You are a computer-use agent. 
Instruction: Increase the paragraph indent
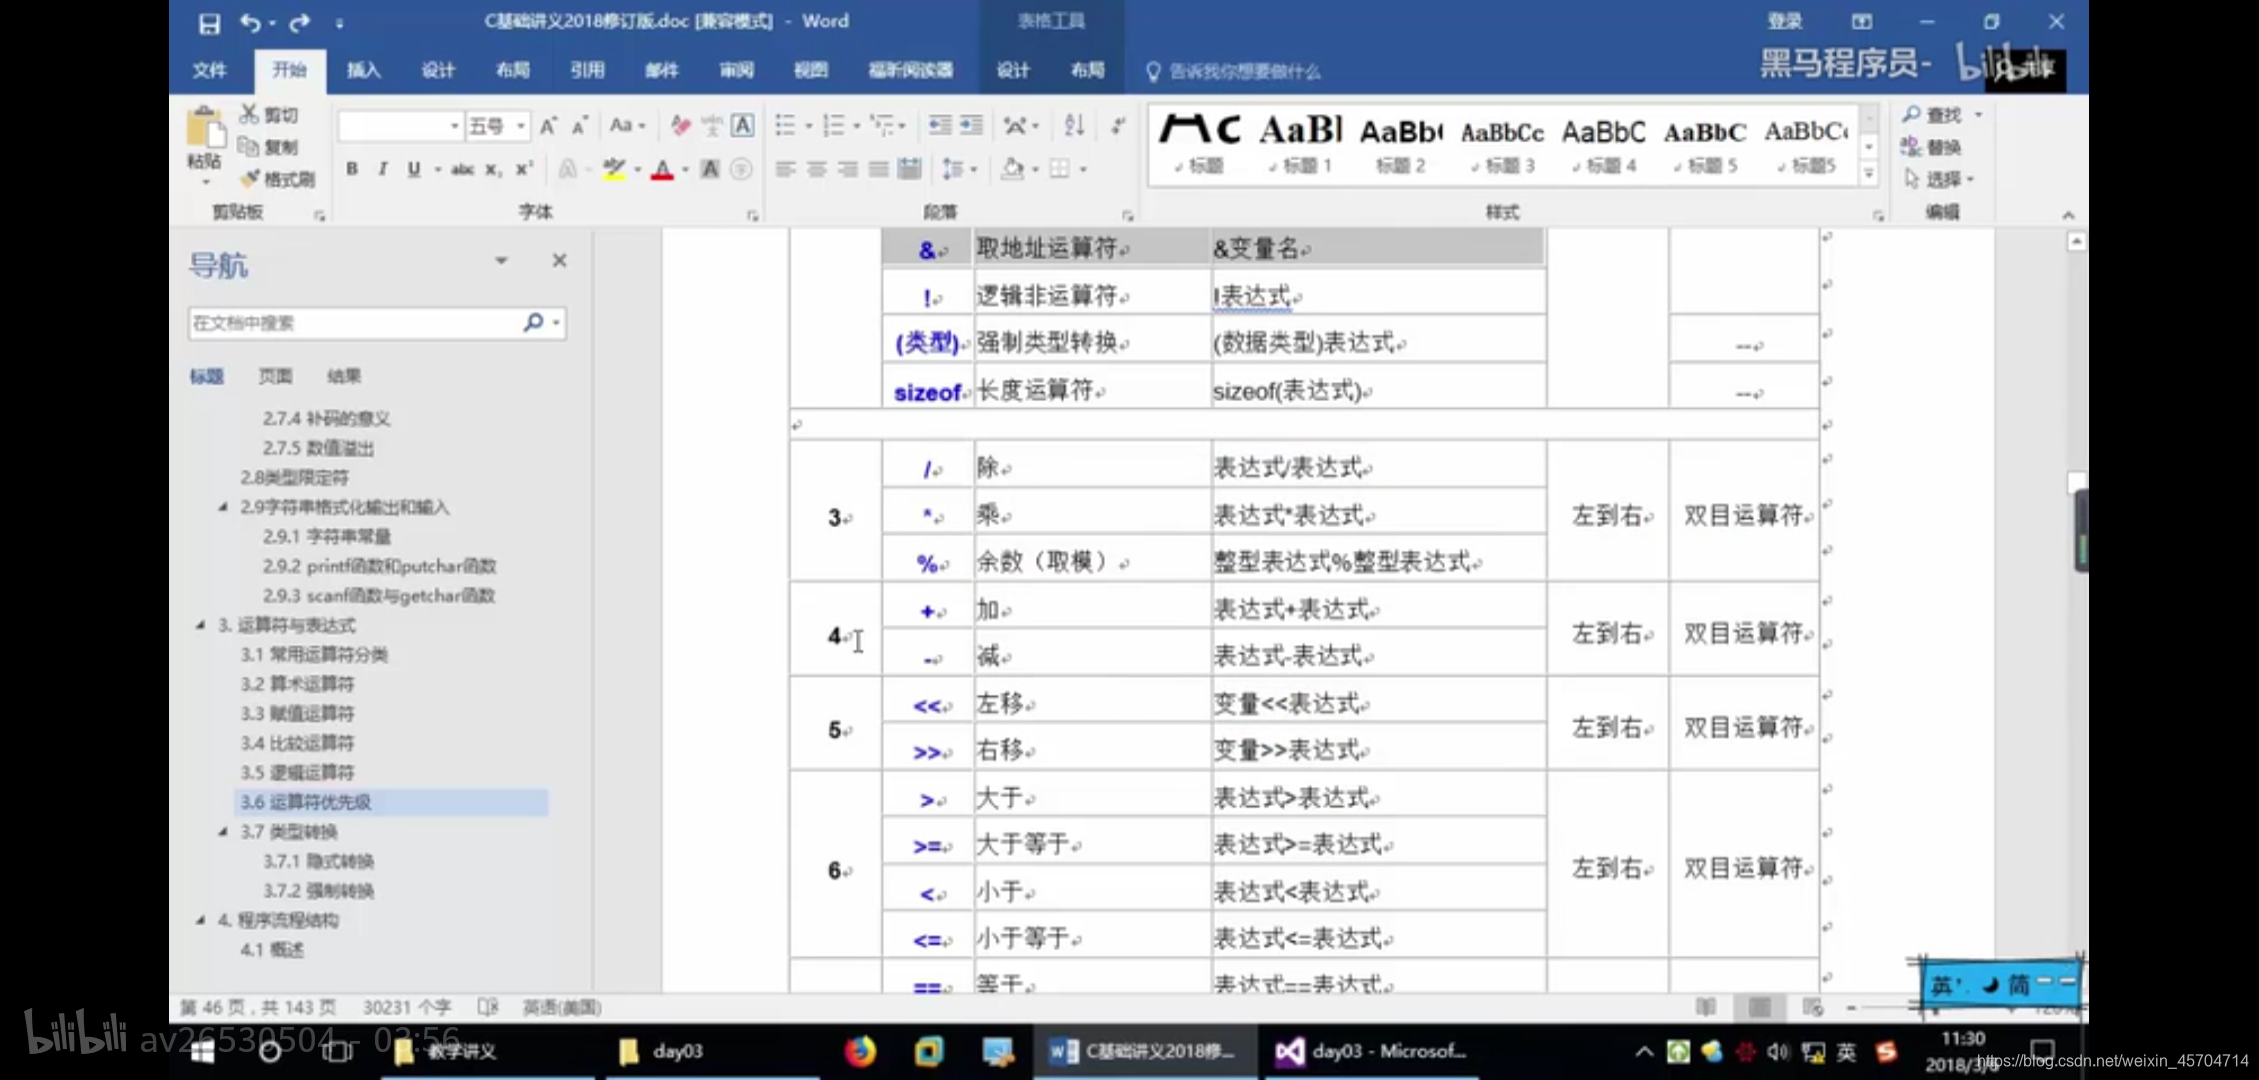(x=971, y=125)
